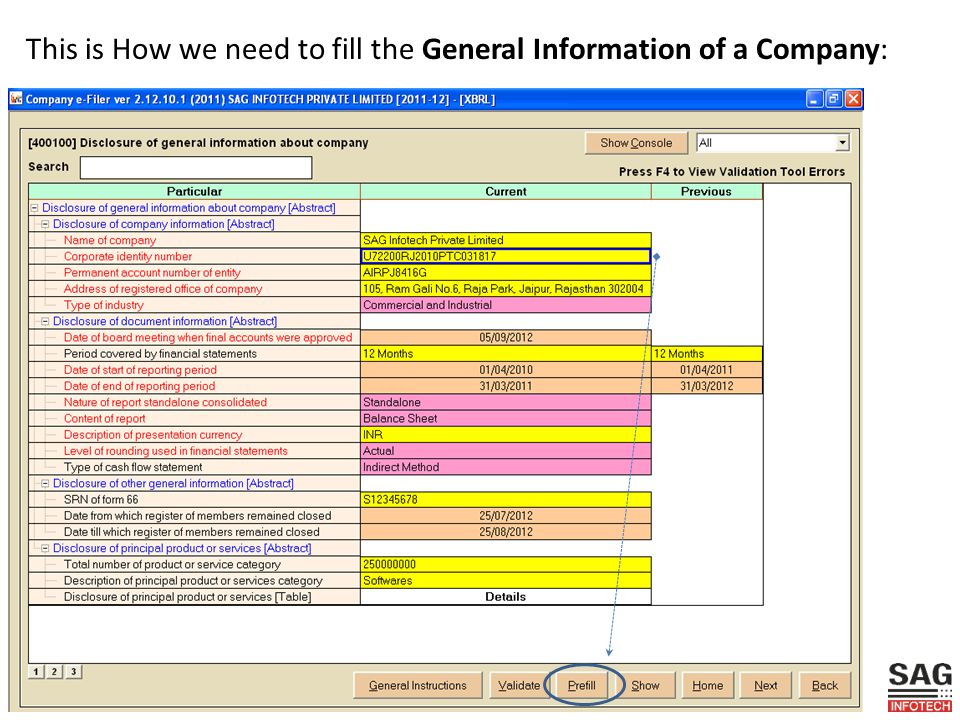Select Type of industry 'Commercial and Industrial' cell
Image resolution: width=960 pixels, height=720 pixels.
pos(506,305)
